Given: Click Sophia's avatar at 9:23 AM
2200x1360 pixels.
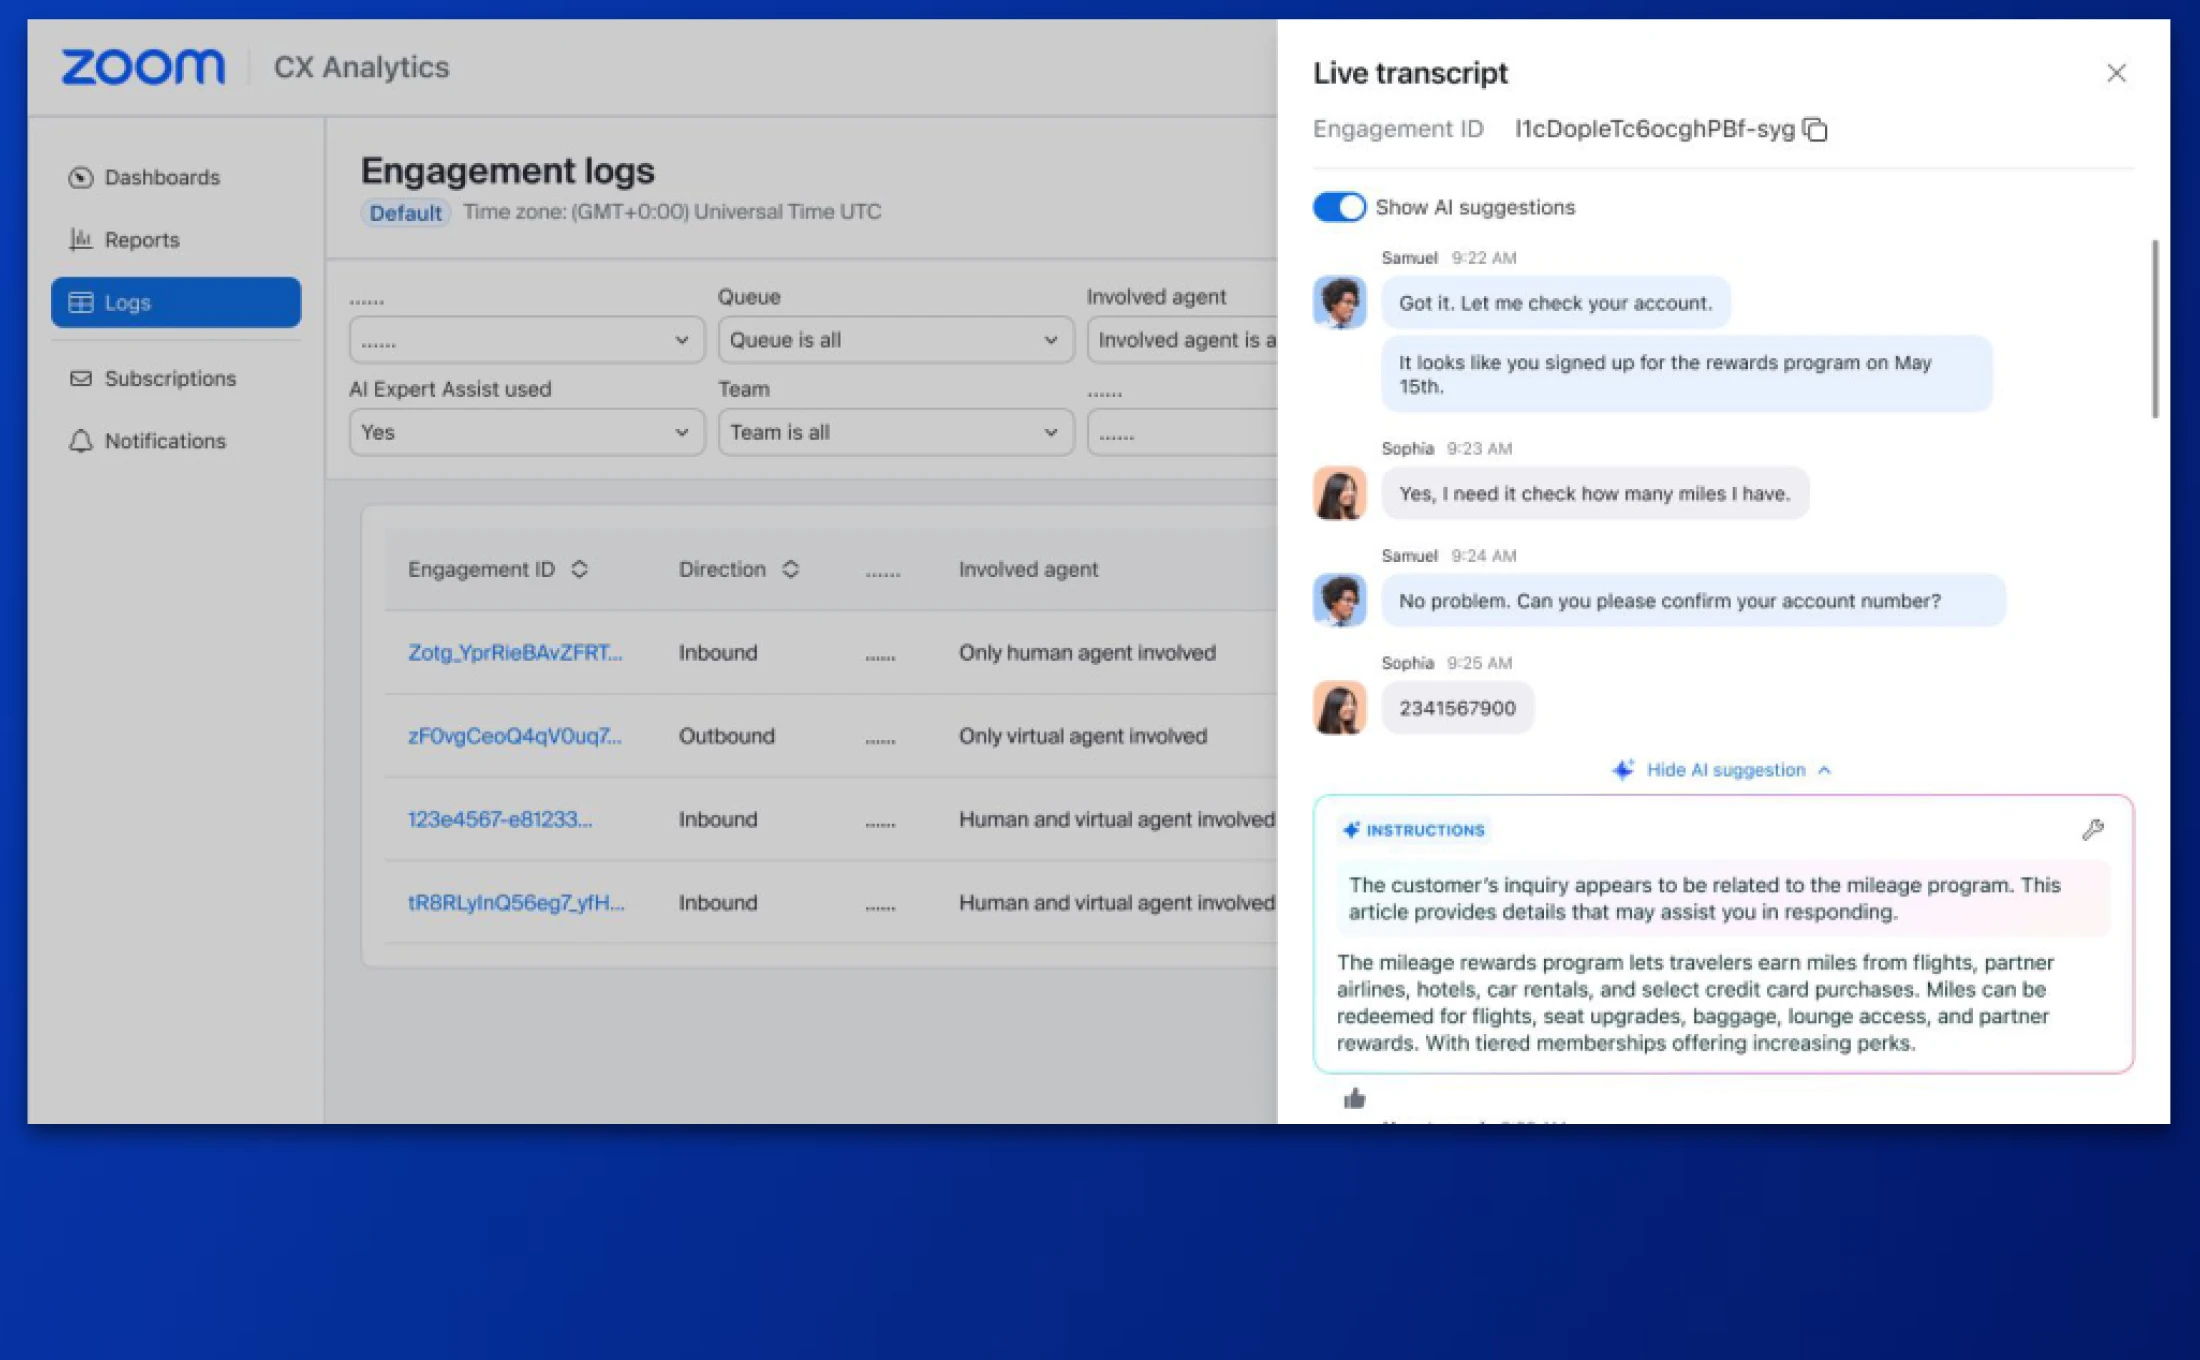Looking at the screenshot, I should [1339, 493].
